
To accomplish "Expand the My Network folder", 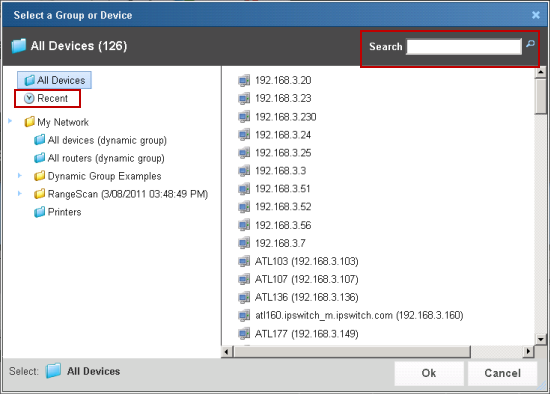I will point(10,121).
